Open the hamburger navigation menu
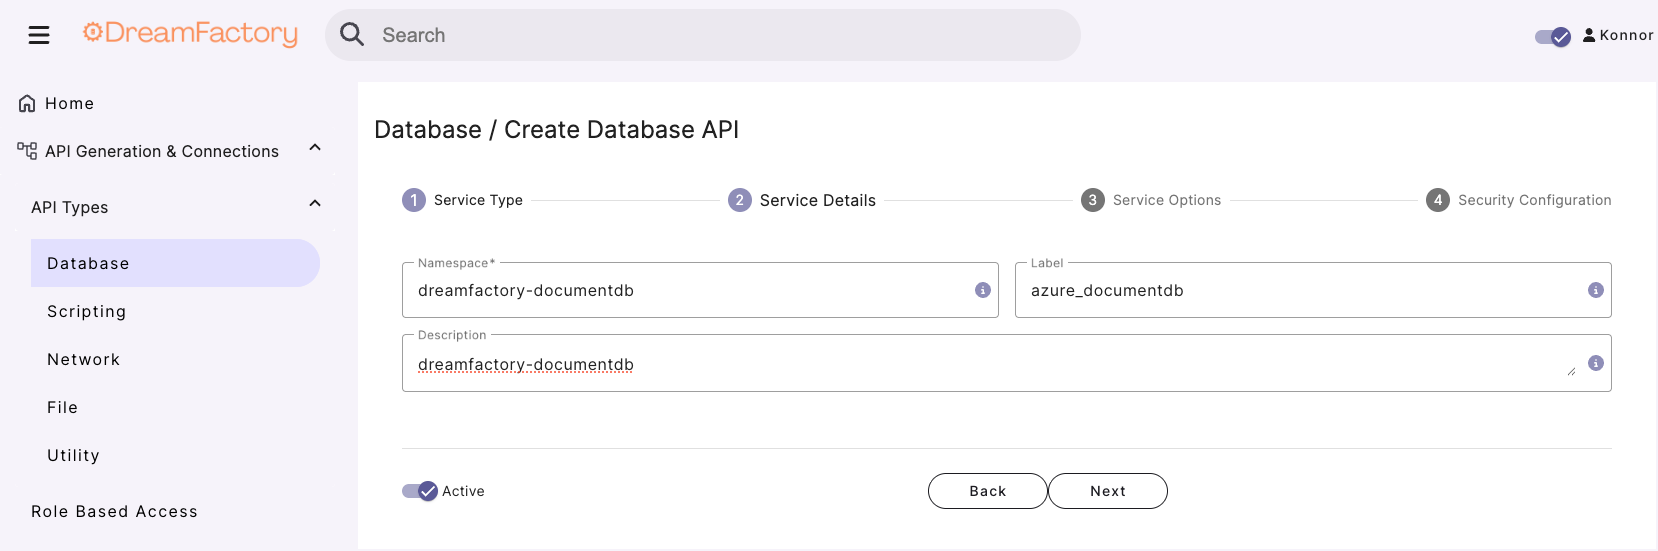Image resolution: width=1658 pixels, height=551 pixels. coord(39,36)
